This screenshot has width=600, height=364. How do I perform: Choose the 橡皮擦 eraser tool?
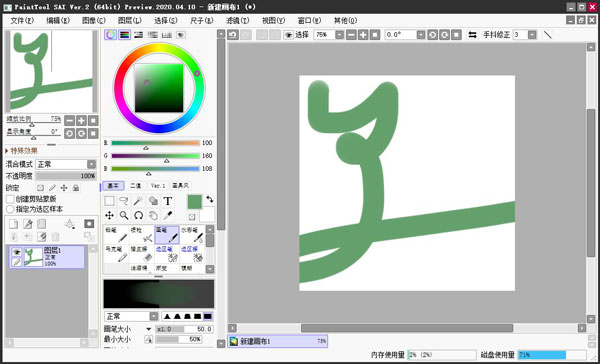point(142,254)
